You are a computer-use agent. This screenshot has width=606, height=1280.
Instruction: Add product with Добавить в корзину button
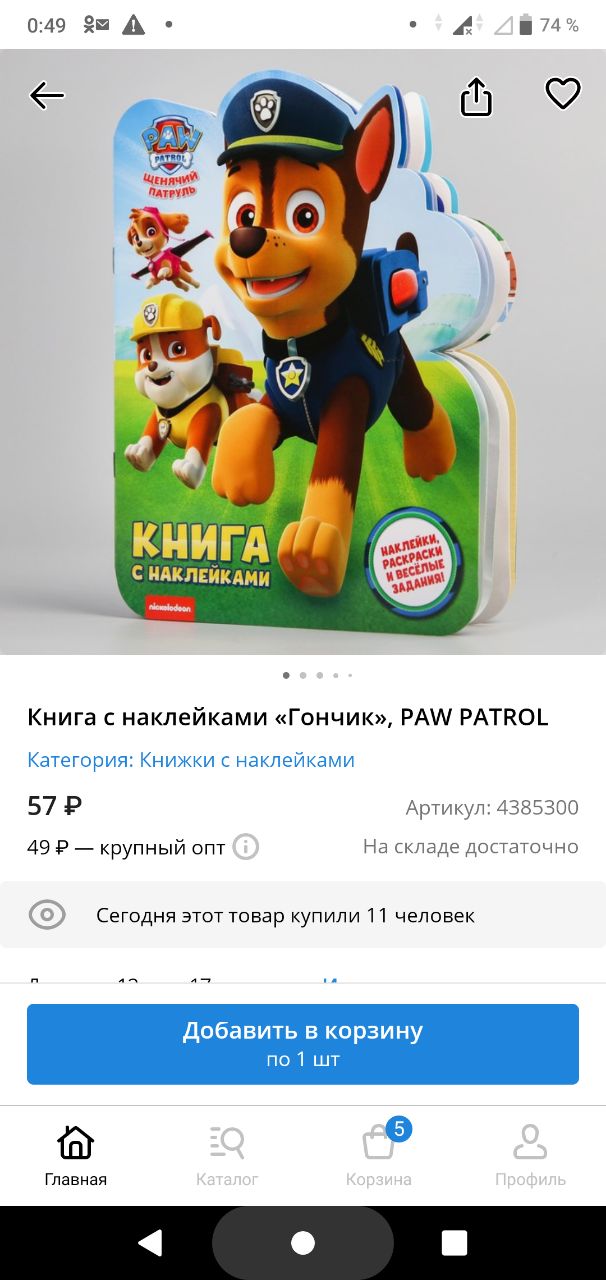click(303, 1044)
